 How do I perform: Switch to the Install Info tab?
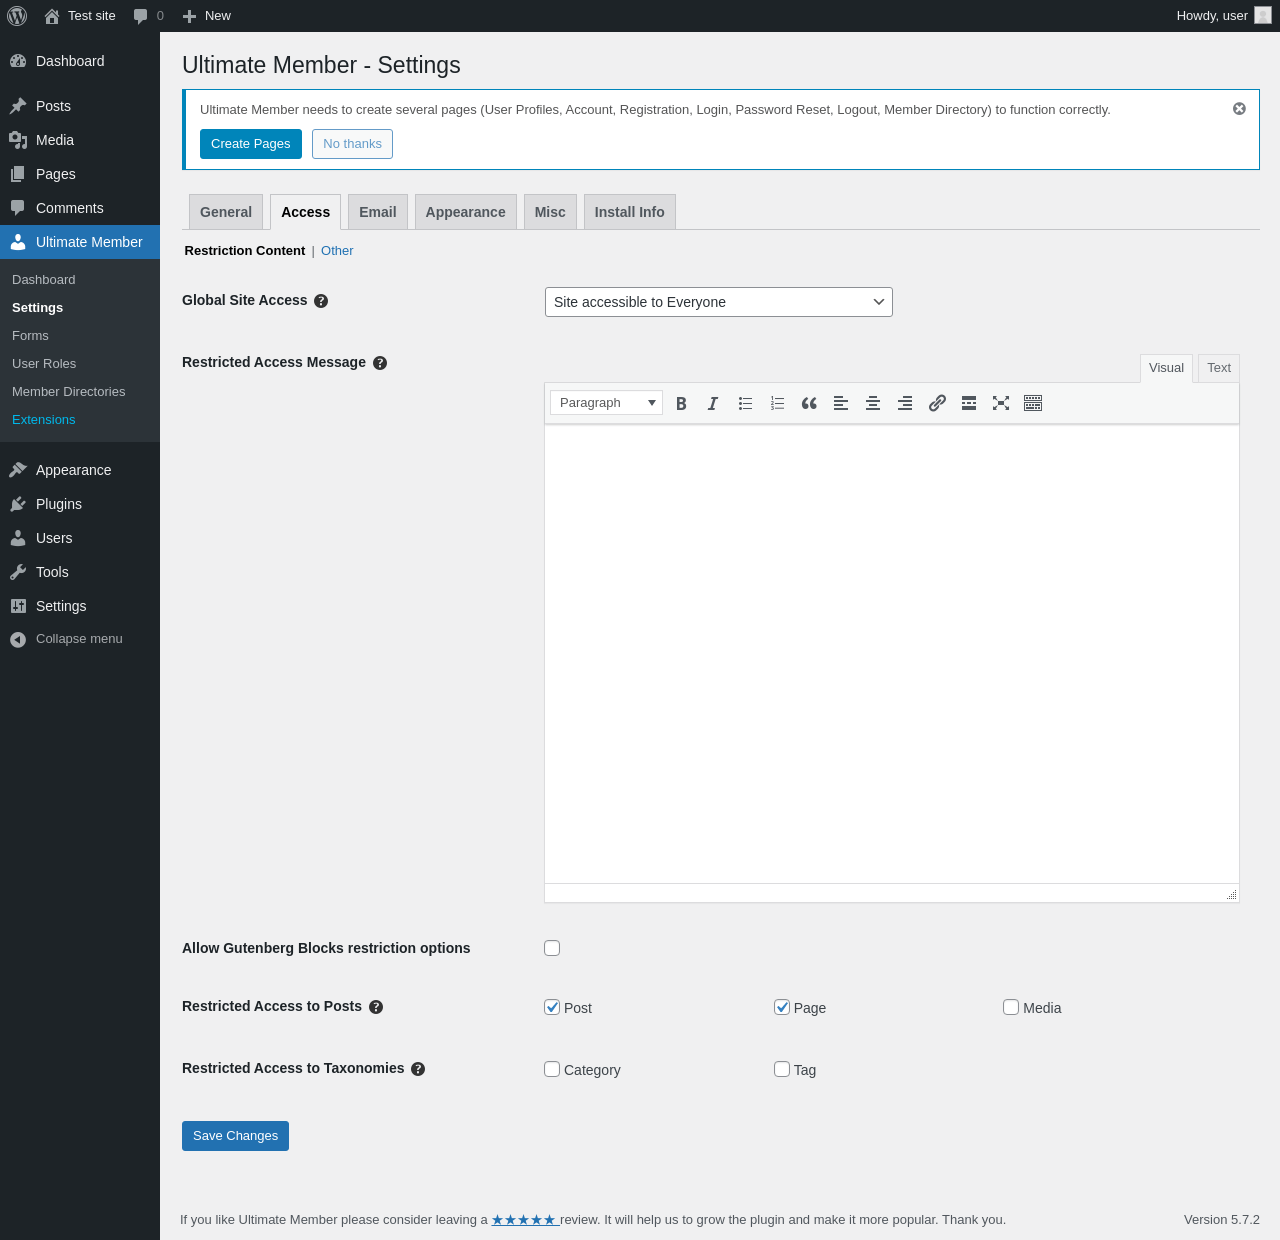(x=630, y=212)
